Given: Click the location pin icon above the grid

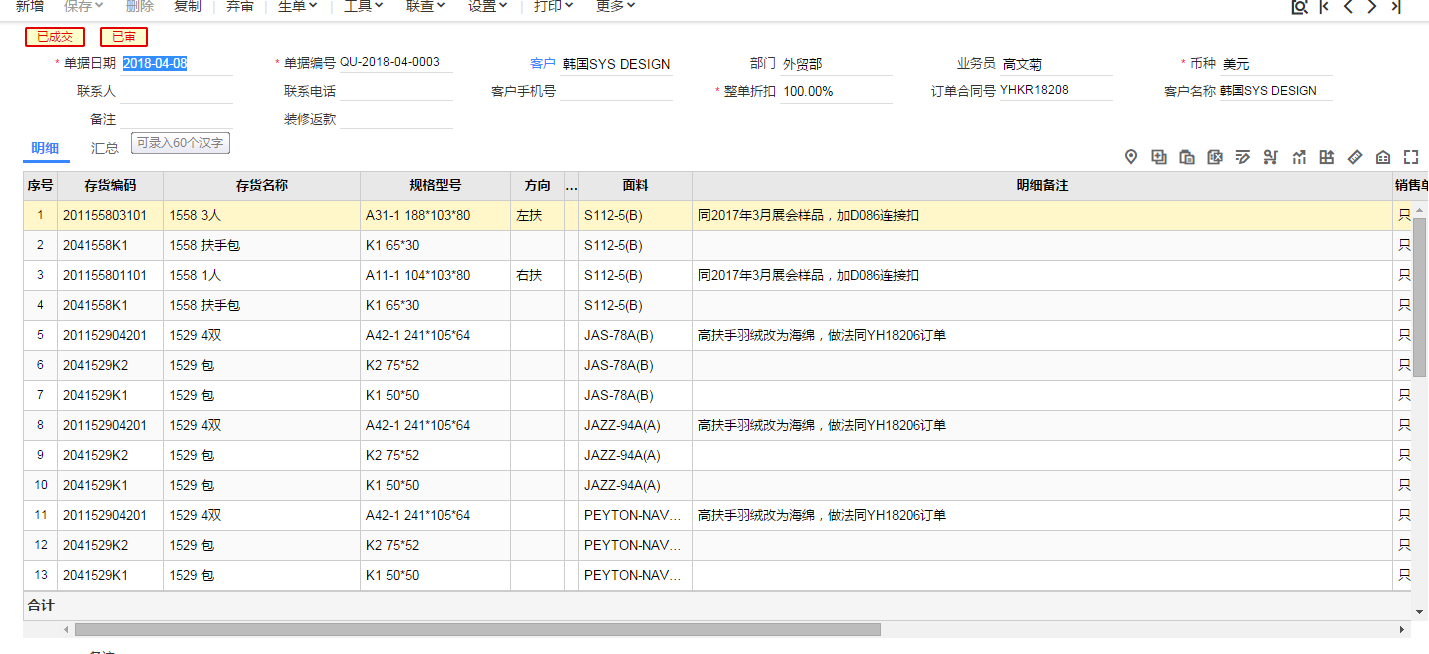Looking at the screenshot, I should click(x=1131, y=157).
